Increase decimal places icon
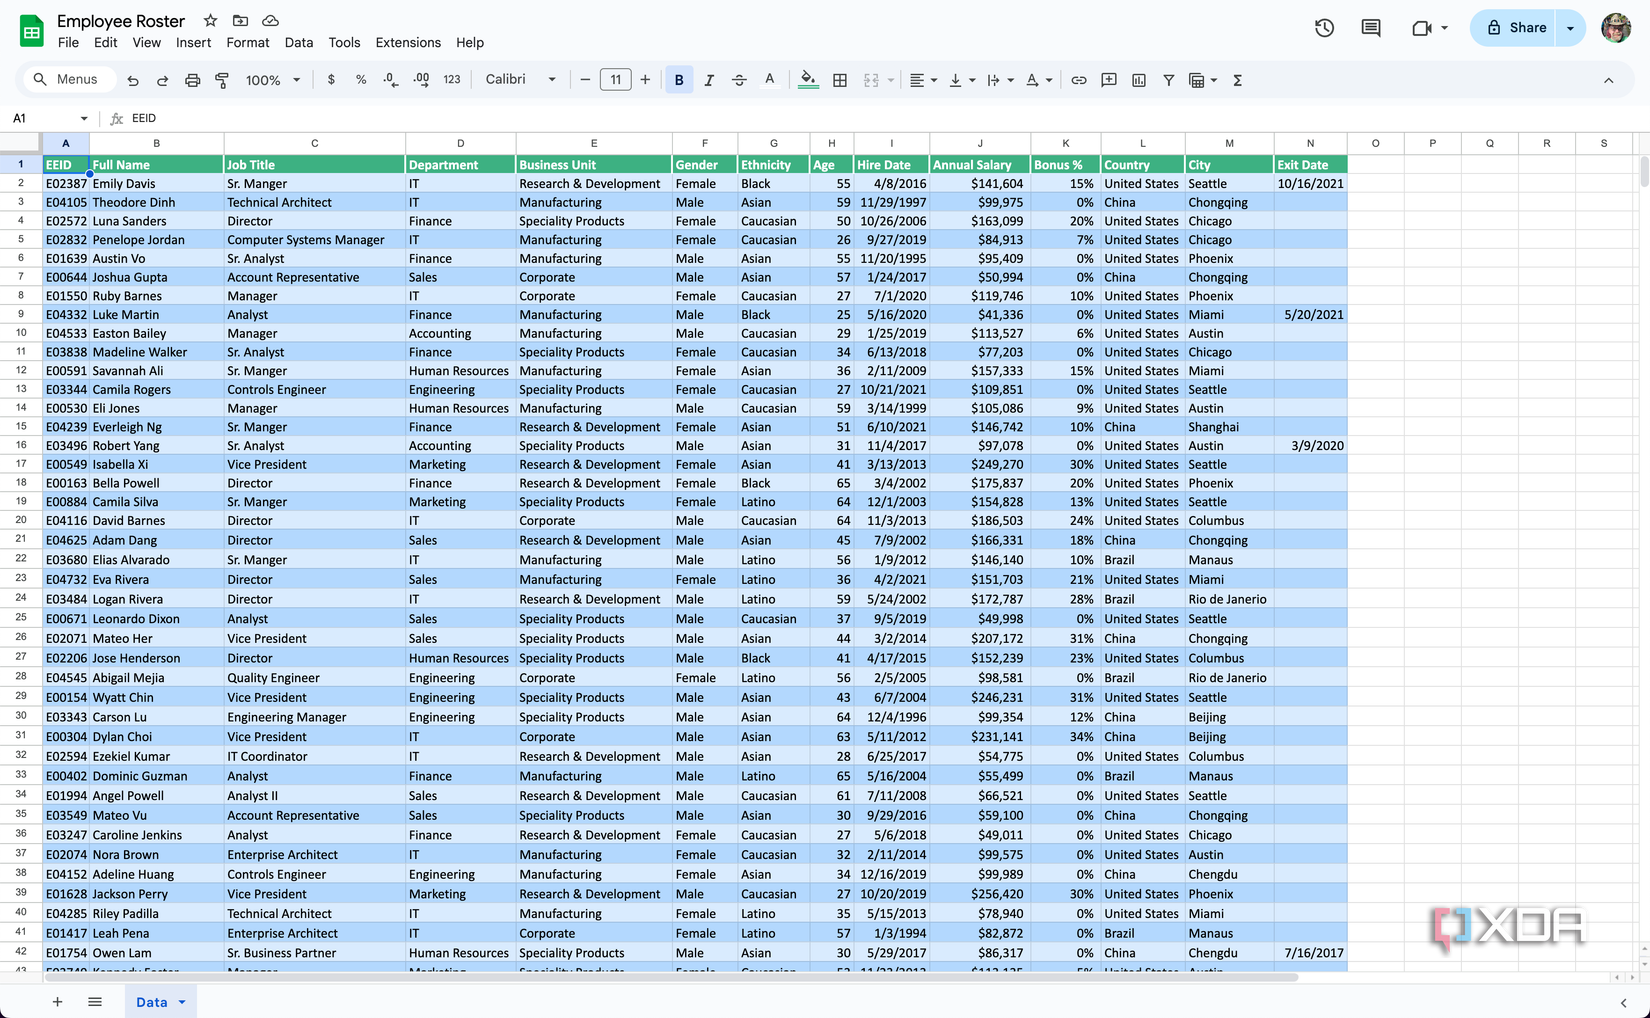 click(421, 80)
